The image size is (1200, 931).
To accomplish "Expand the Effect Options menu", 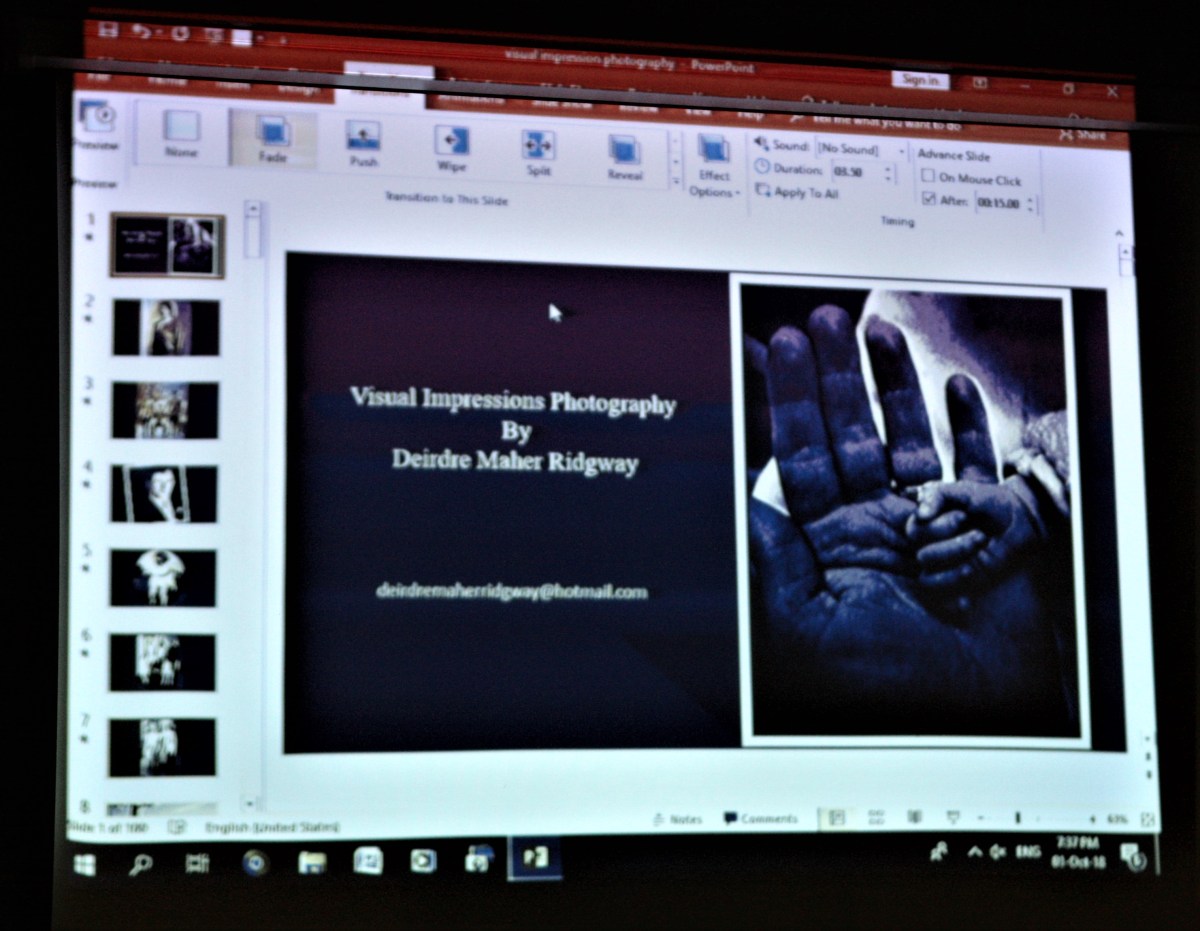I will (714, 166).
